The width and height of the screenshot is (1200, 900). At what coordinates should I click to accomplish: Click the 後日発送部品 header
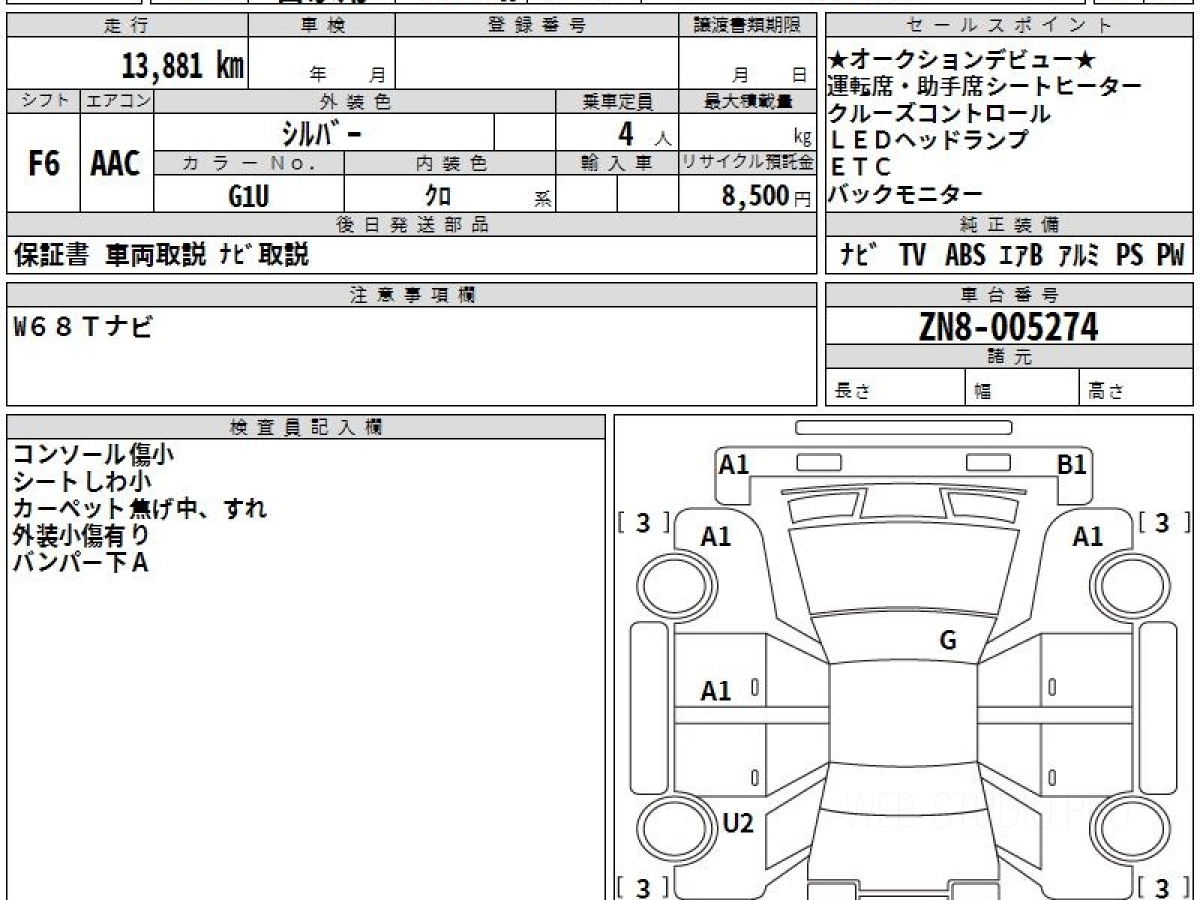pos(412,225)
